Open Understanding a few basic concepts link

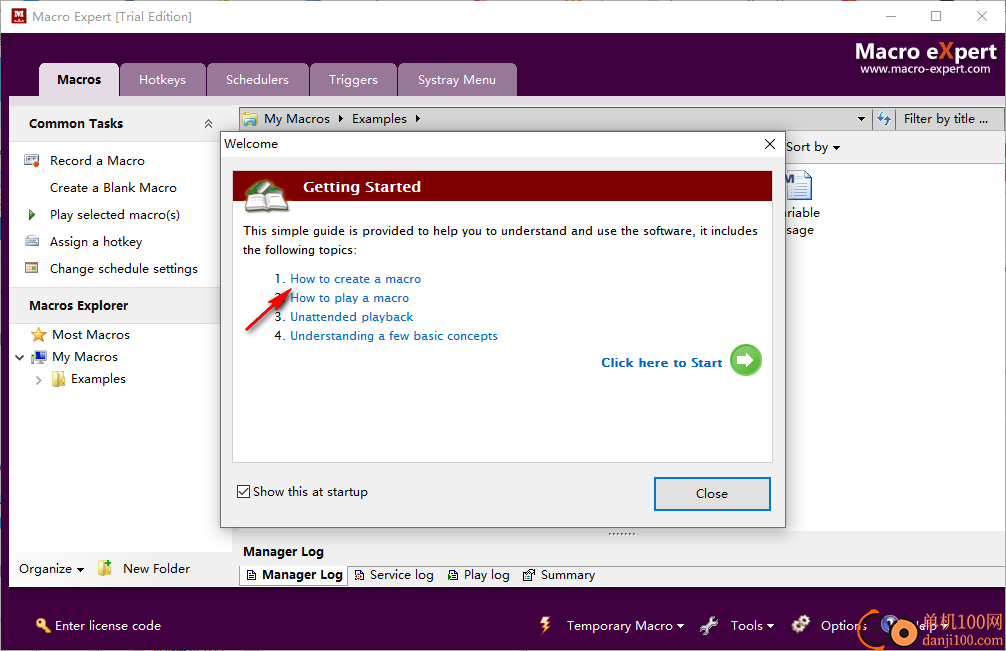(x=394, y=336)
